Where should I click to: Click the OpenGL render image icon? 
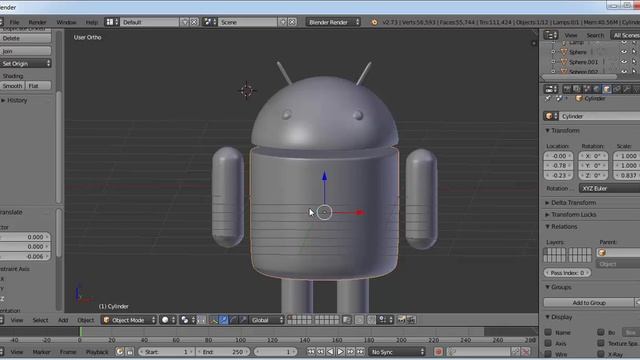coord(401,320)
